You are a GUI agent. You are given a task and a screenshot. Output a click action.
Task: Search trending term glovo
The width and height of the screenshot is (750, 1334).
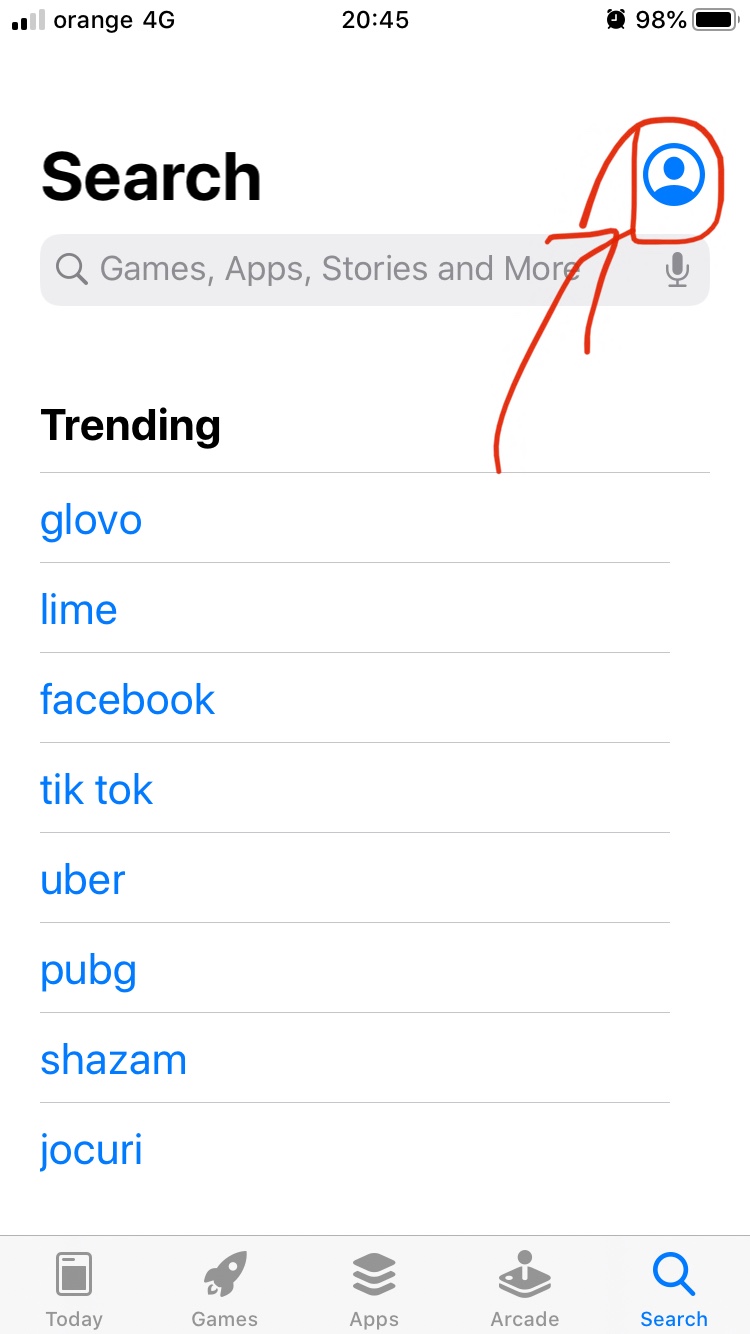[91, 520]
